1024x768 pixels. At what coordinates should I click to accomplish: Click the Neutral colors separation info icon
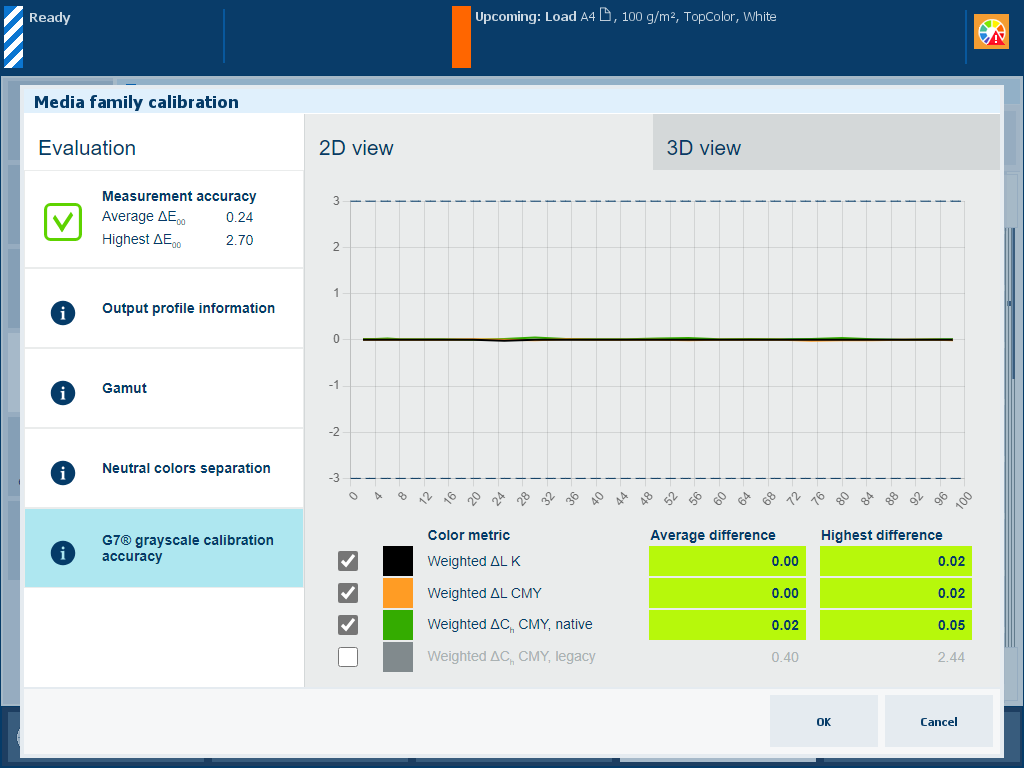63,472
